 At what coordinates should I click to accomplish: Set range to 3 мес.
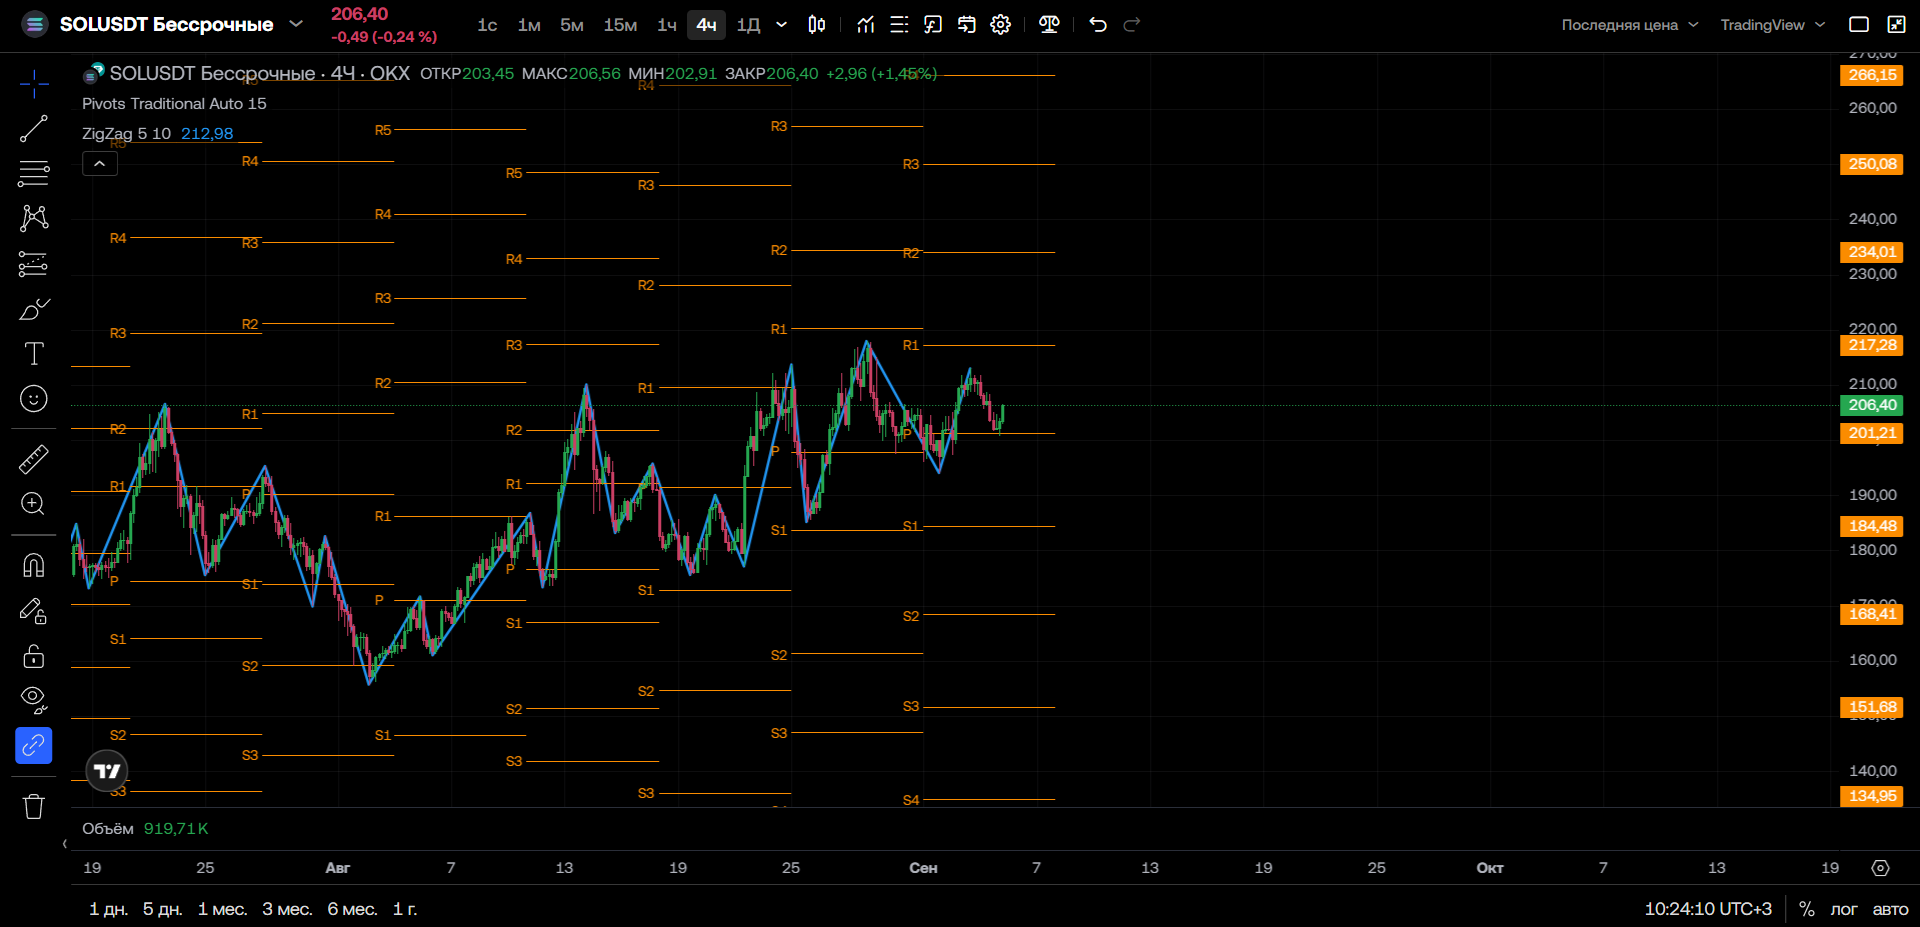[287, 910]
